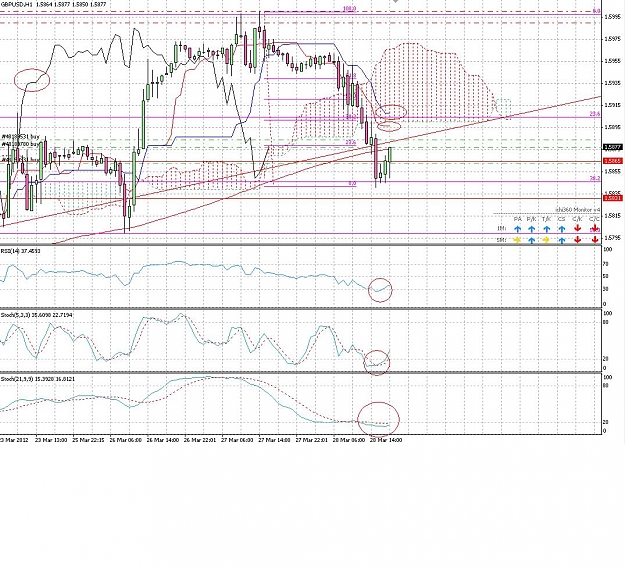Click the buy order label ending 700
This screenshot has height=570, width=625.
pos(20,144)
